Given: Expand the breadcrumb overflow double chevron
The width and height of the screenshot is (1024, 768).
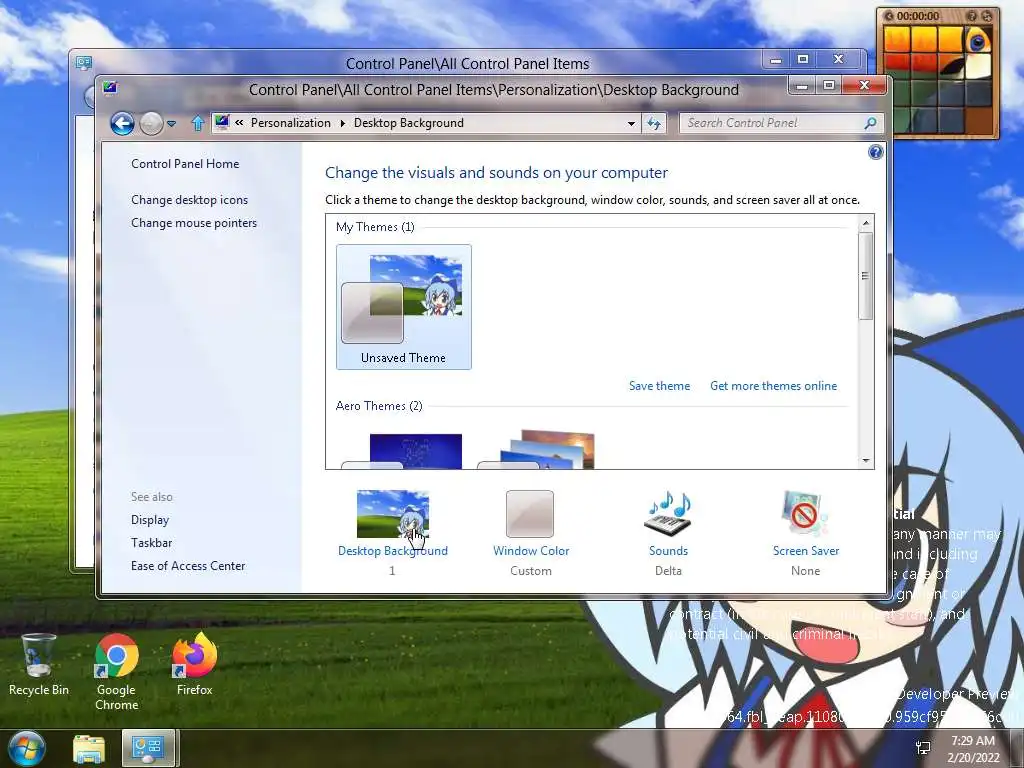Looking at the screenshot, I should [239, 123].
